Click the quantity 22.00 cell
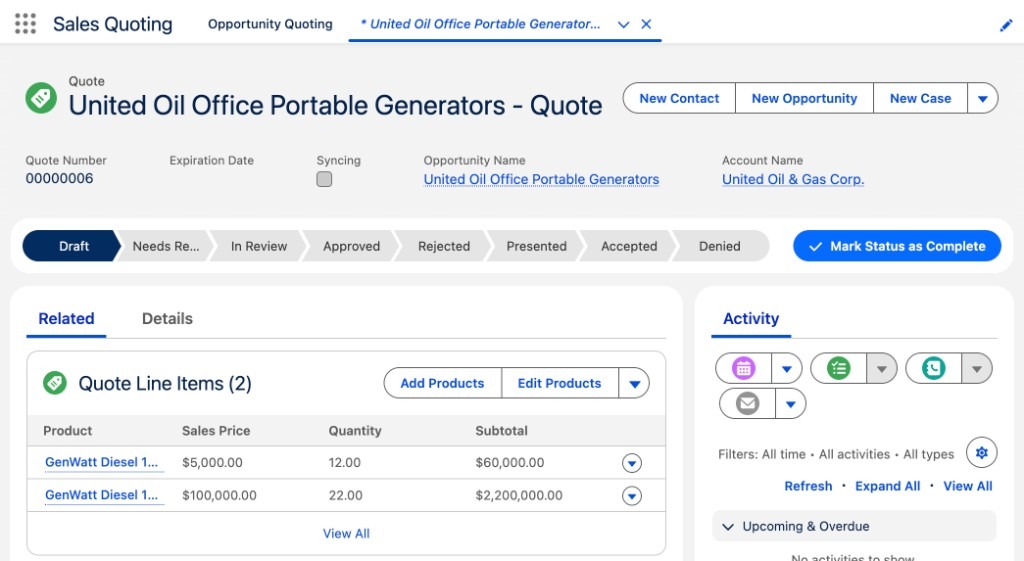The image size is (1024, 561). 345,495
